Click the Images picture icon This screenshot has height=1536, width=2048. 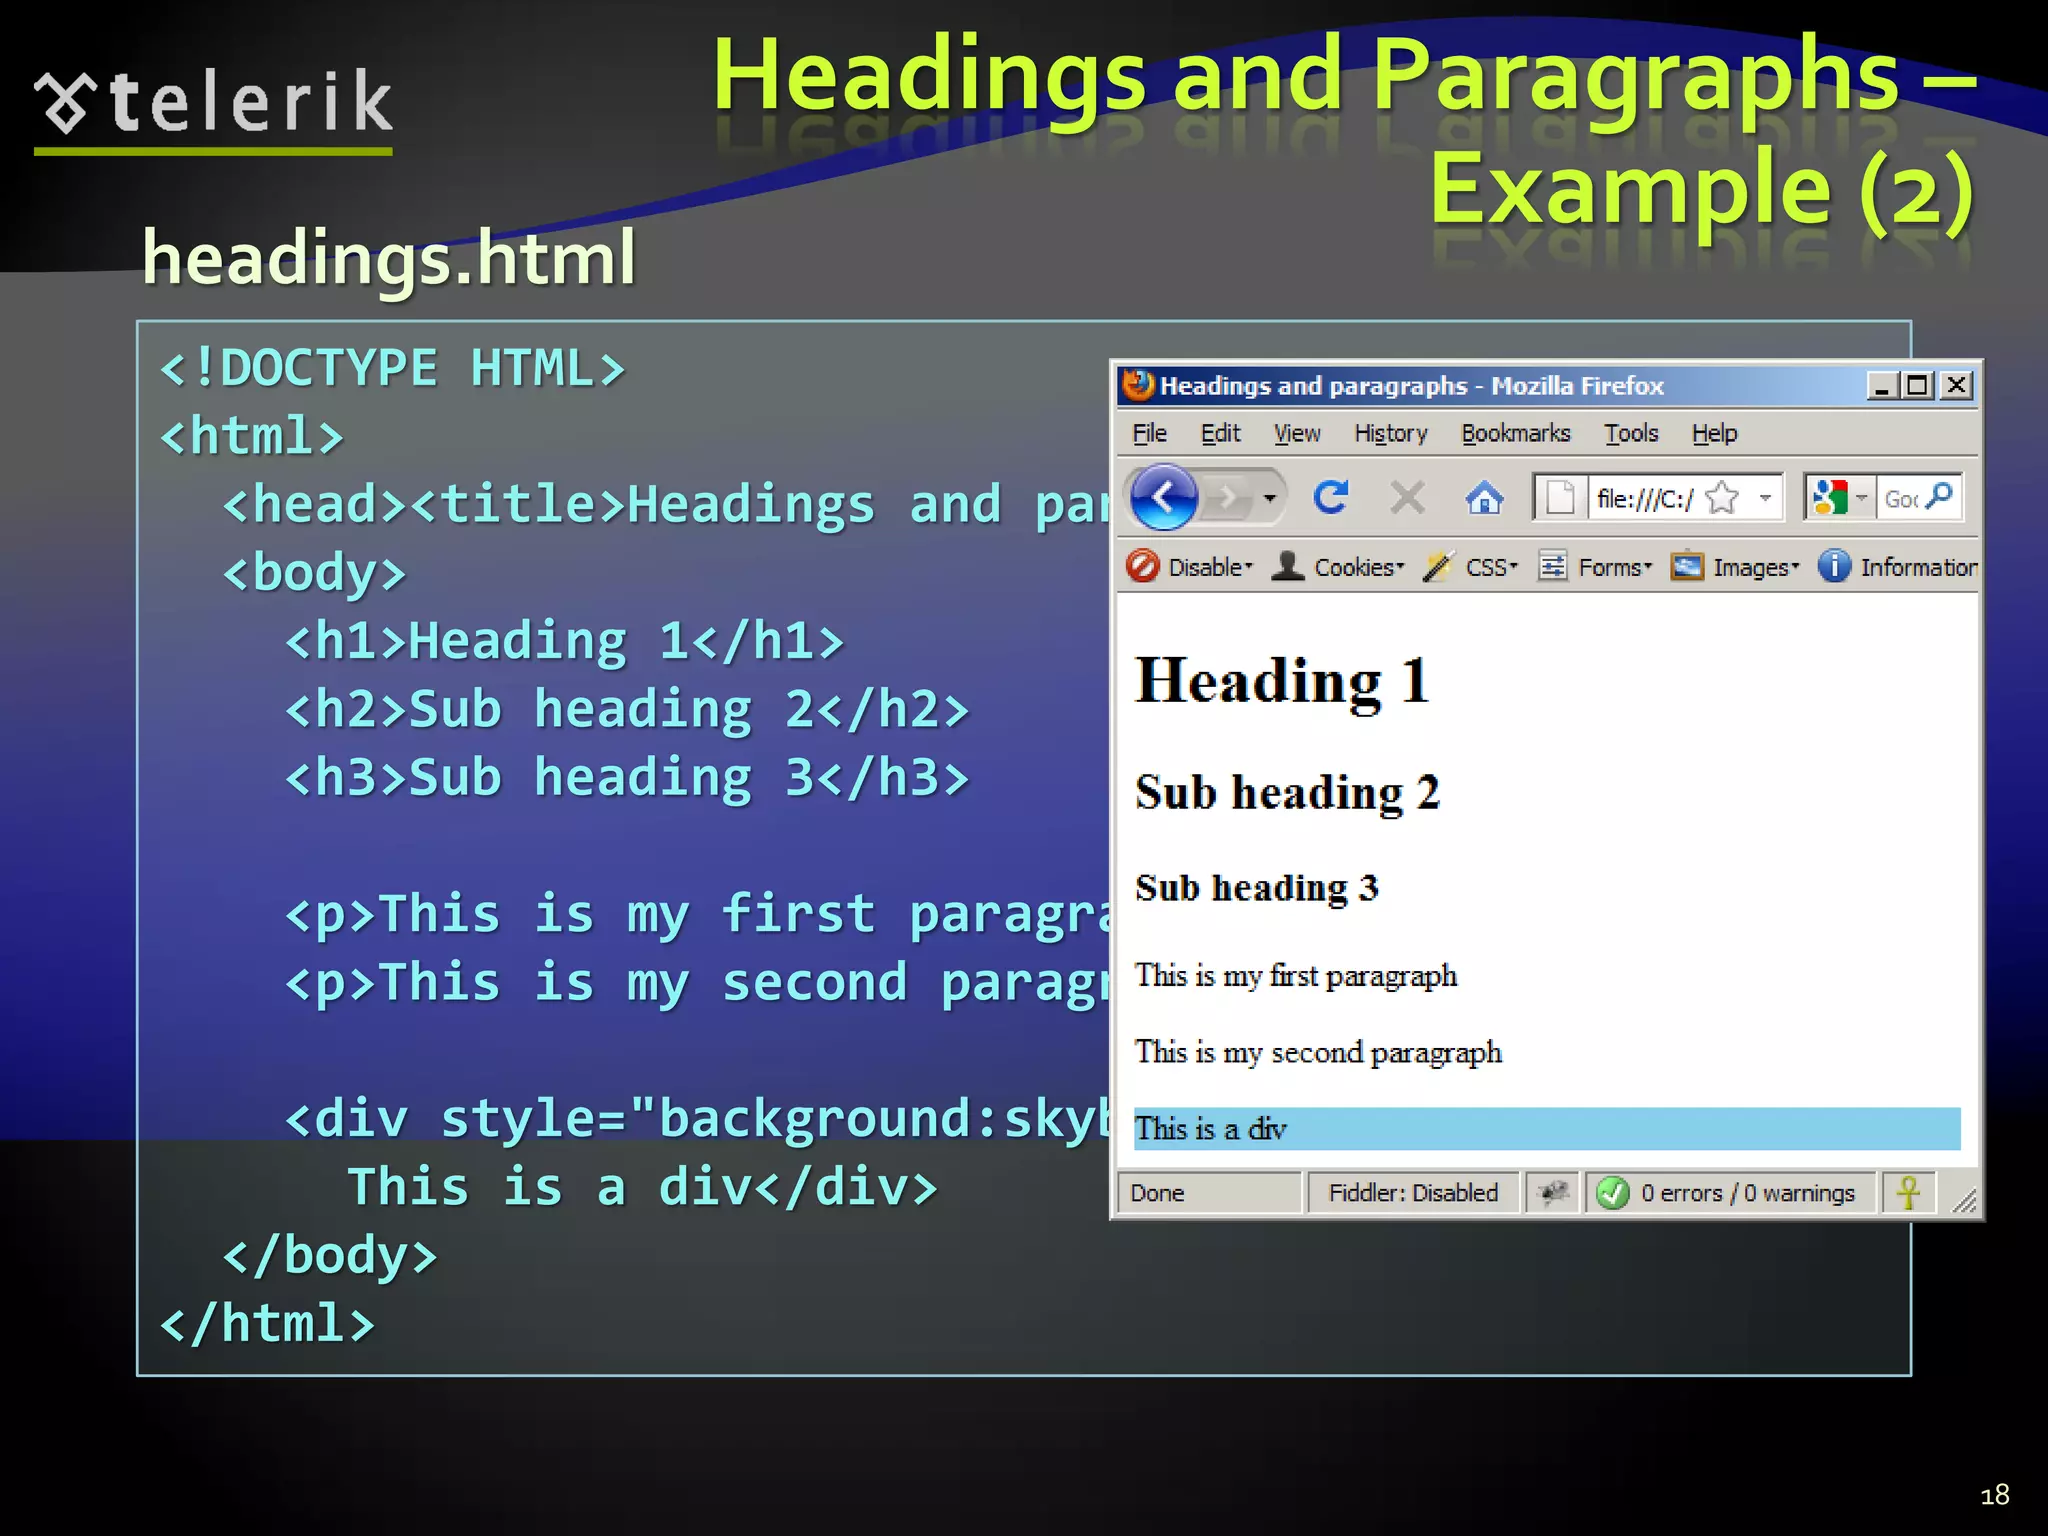pyautogui.click(x=1687, y=566)
